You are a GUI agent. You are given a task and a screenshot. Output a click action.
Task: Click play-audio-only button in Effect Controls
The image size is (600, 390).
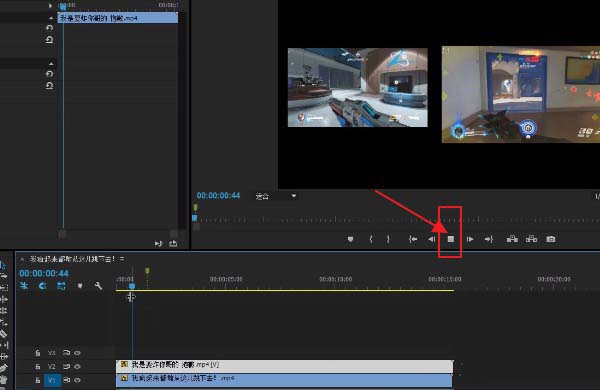(158, 243)
